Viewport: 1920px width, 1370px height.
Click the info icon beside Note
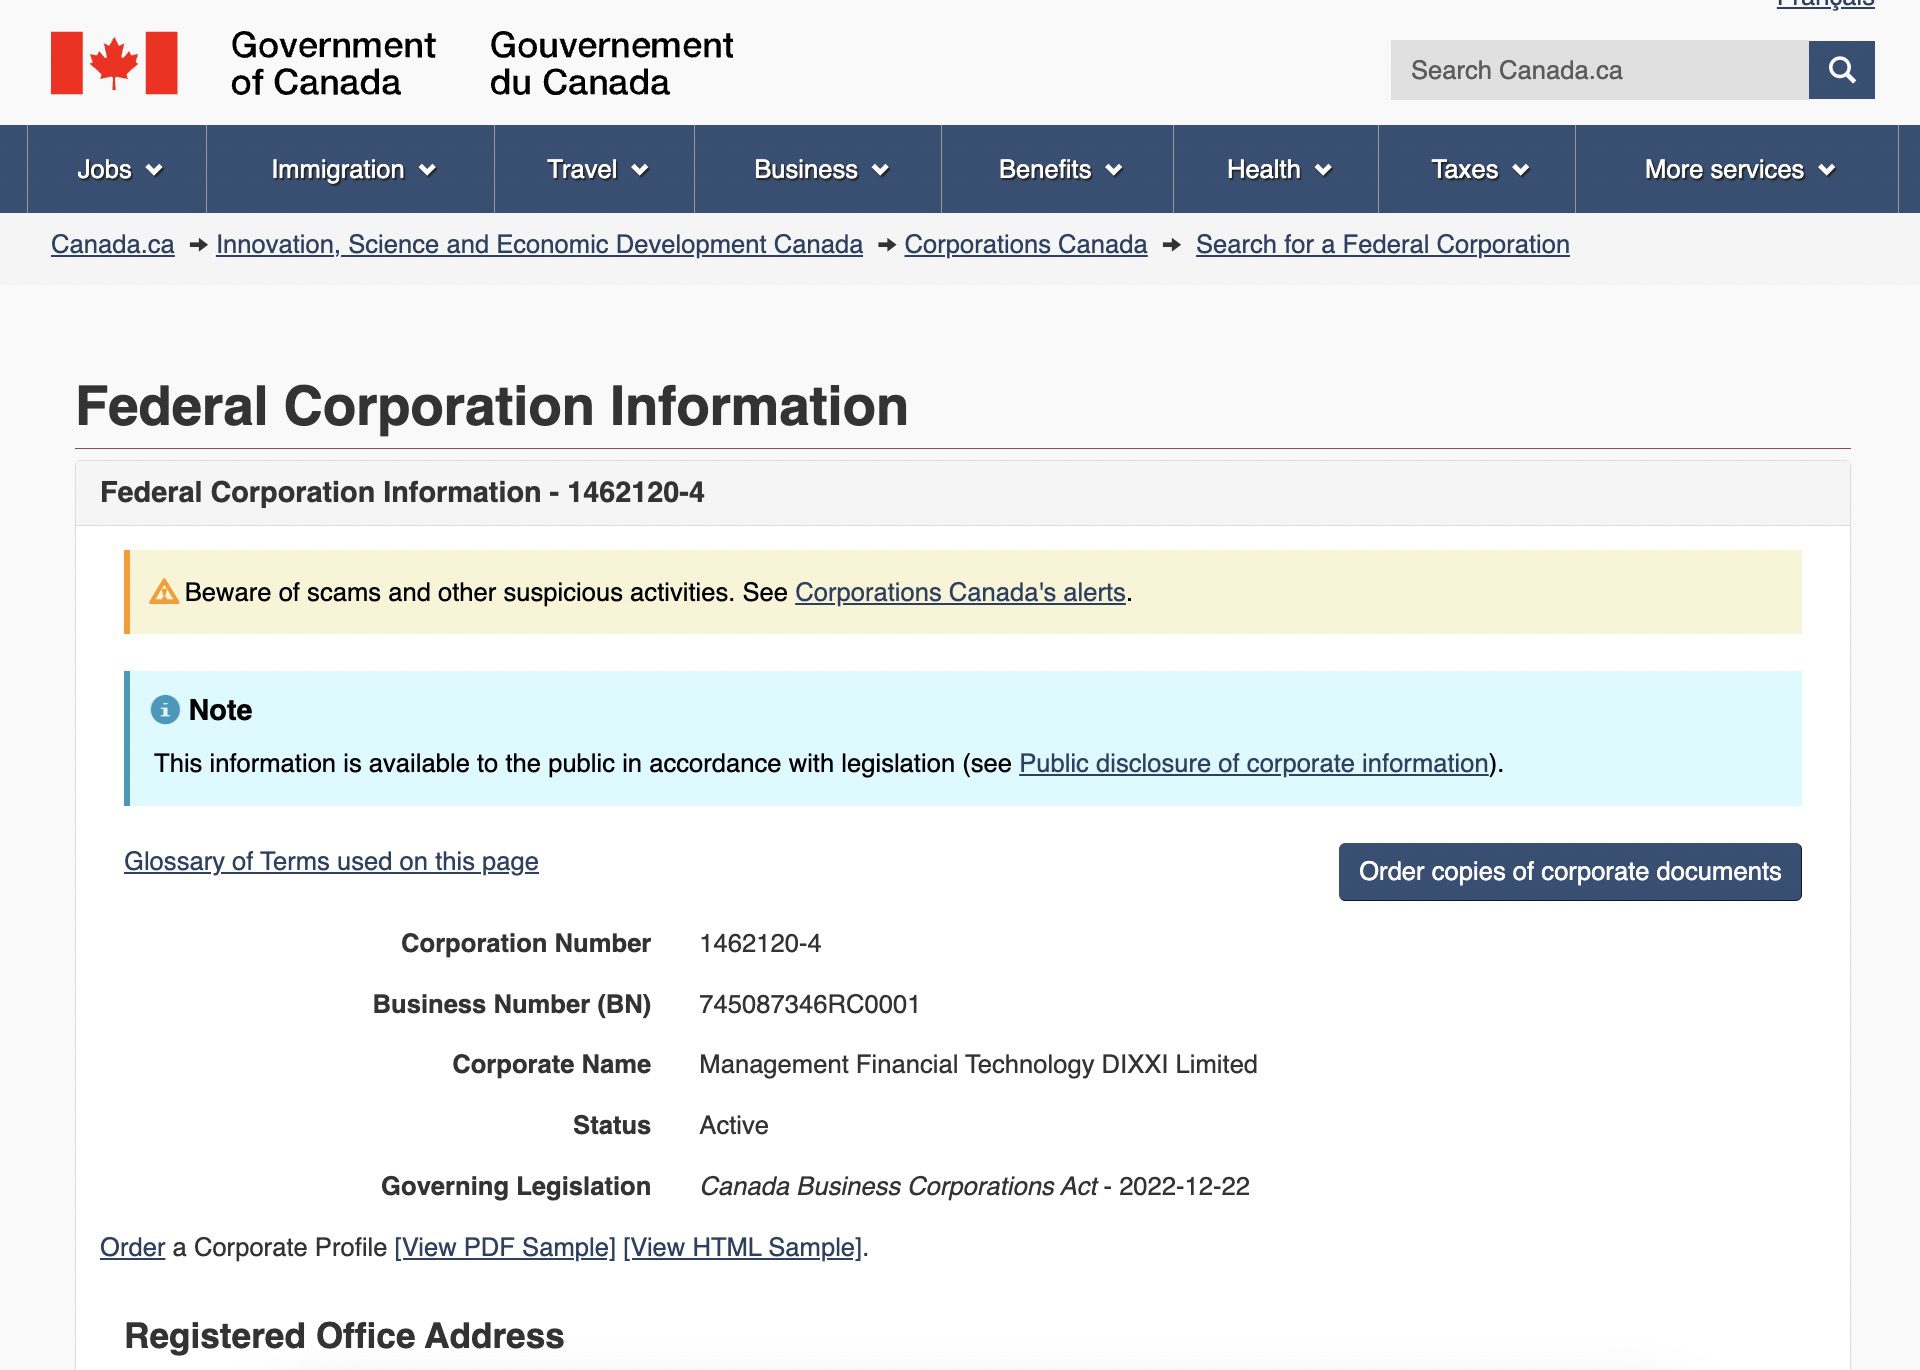(x=165, y=710)
